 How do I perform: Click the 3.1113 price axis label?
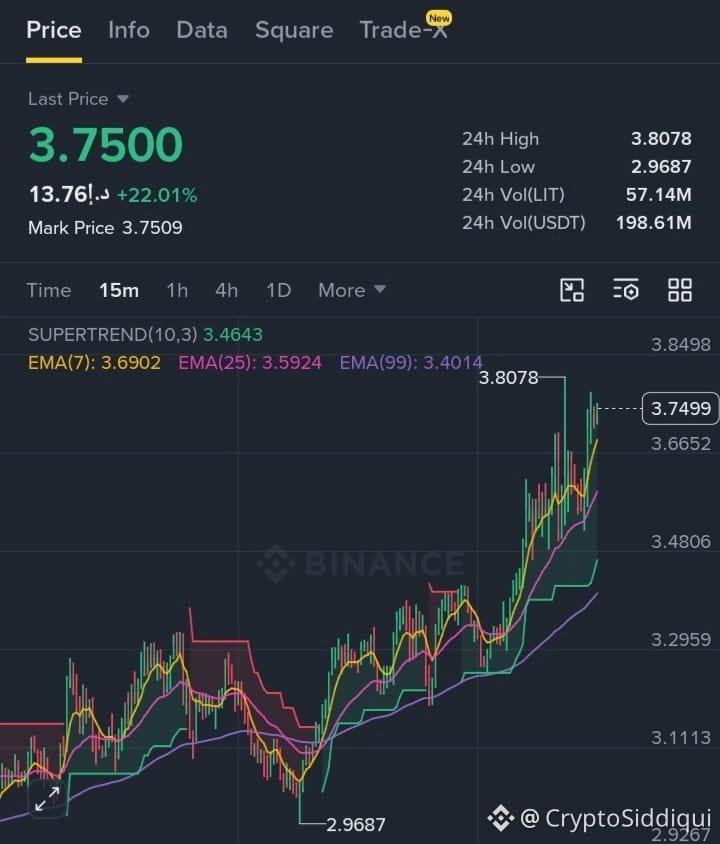pyautogui.click(x=681, y=737)
